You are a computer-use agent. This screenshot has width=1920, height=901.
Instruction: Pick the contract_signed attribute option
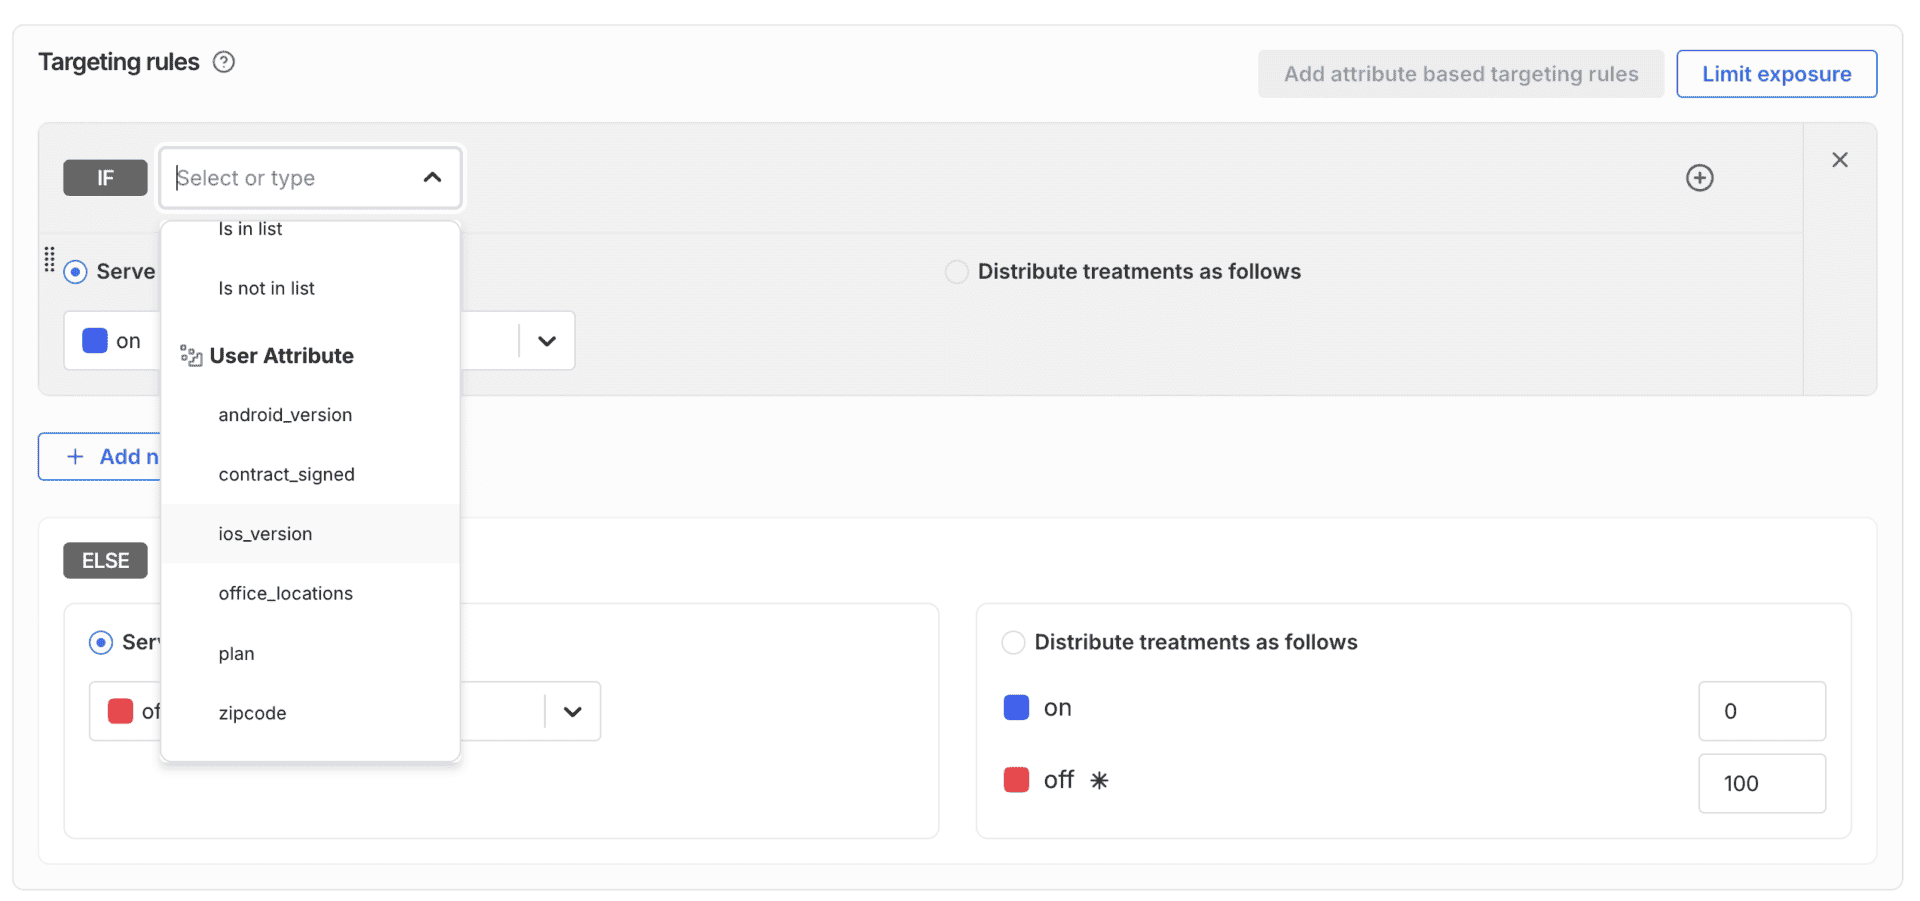coord(287,475)
